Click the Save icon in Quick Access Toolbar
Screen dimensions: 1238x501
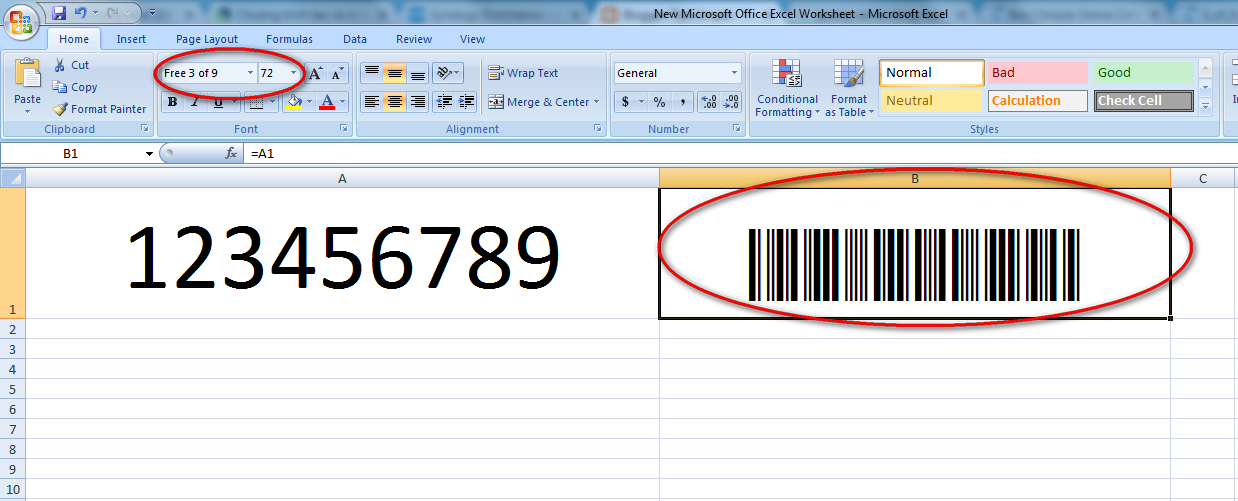point(59,13)
